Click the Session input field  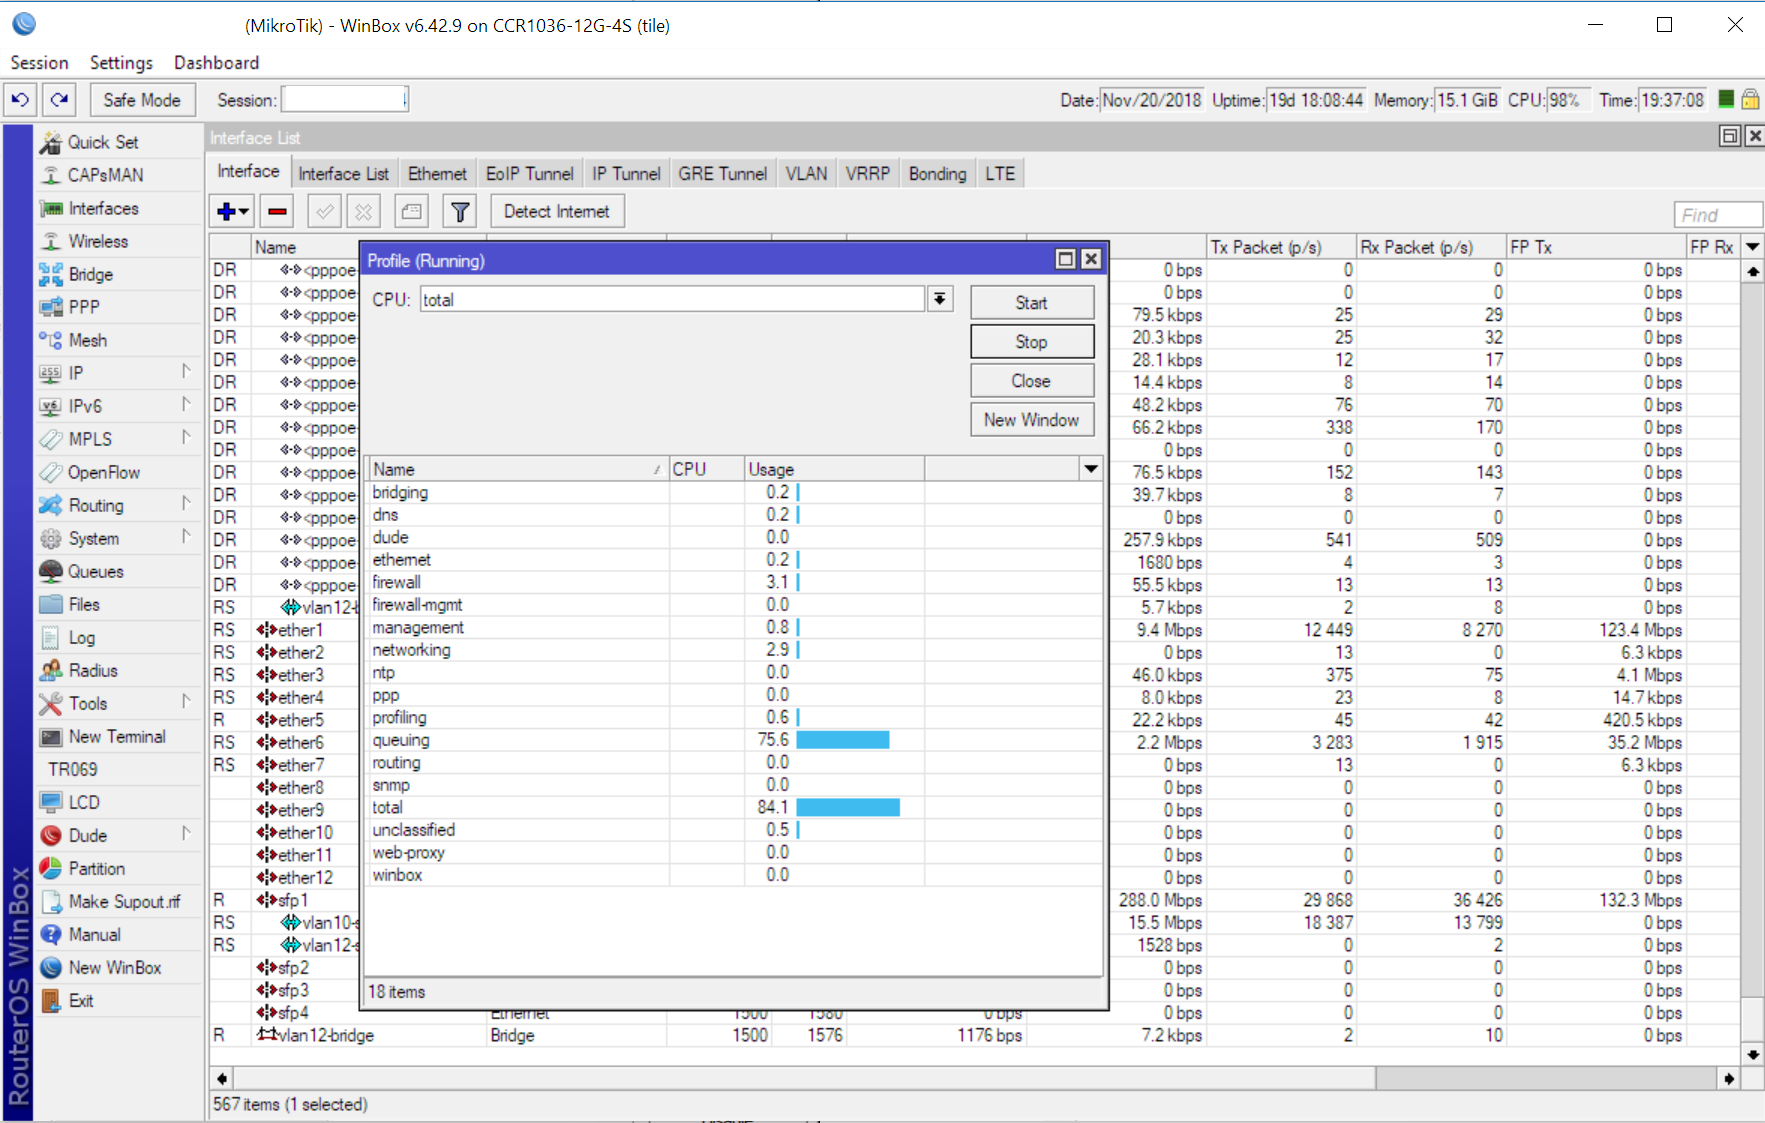tap(344, 99)
